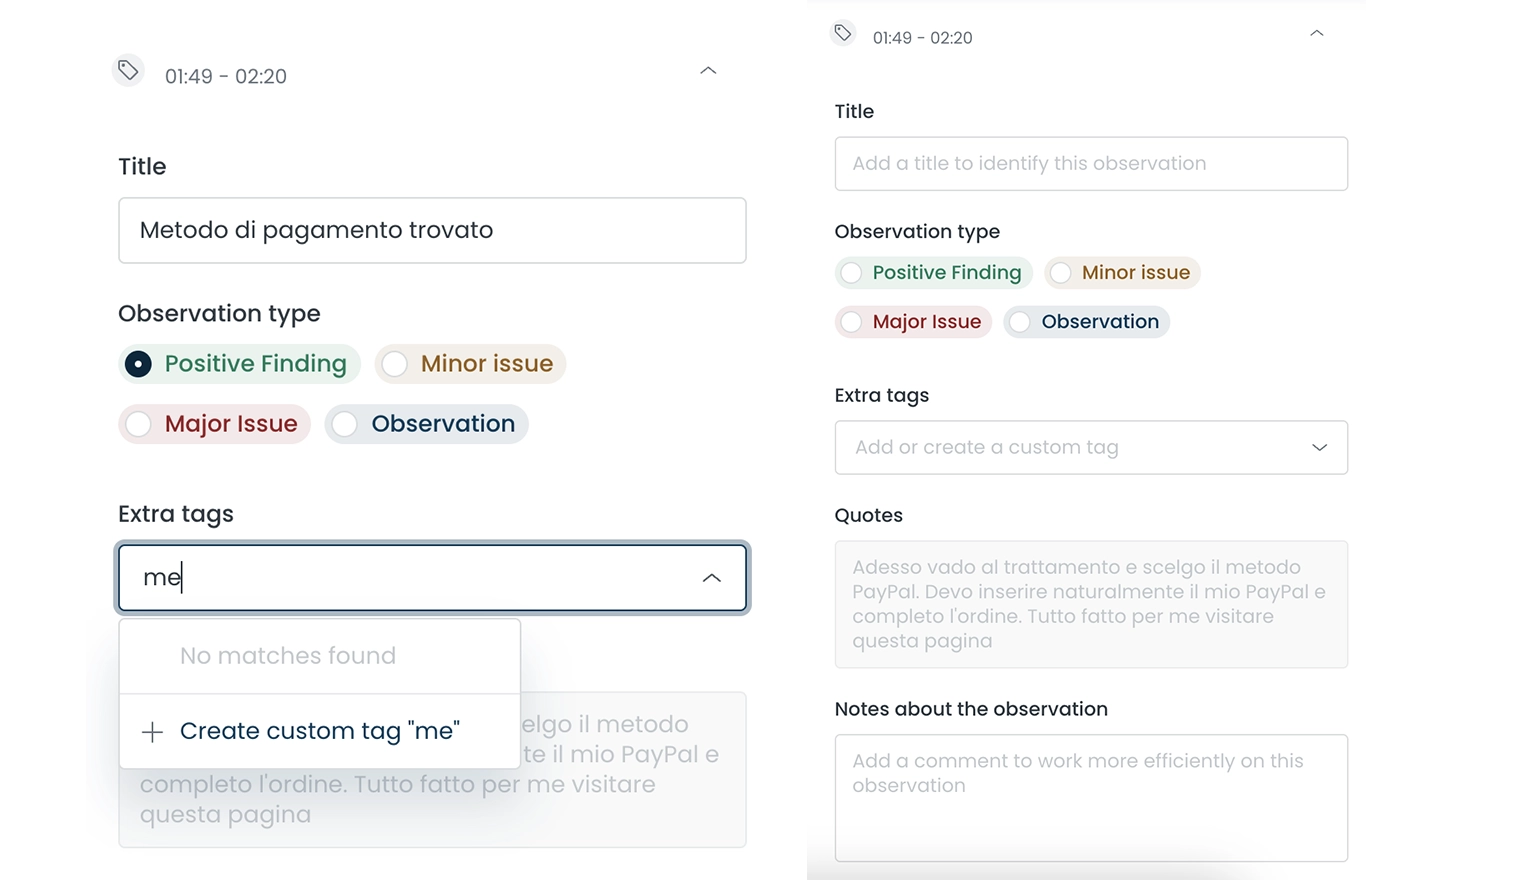Viewport: 1520px width, 880px height.
Task: Click title field containing Metodo di pagamento trovato
Action: pyautogui.click(x=432, y=230)
